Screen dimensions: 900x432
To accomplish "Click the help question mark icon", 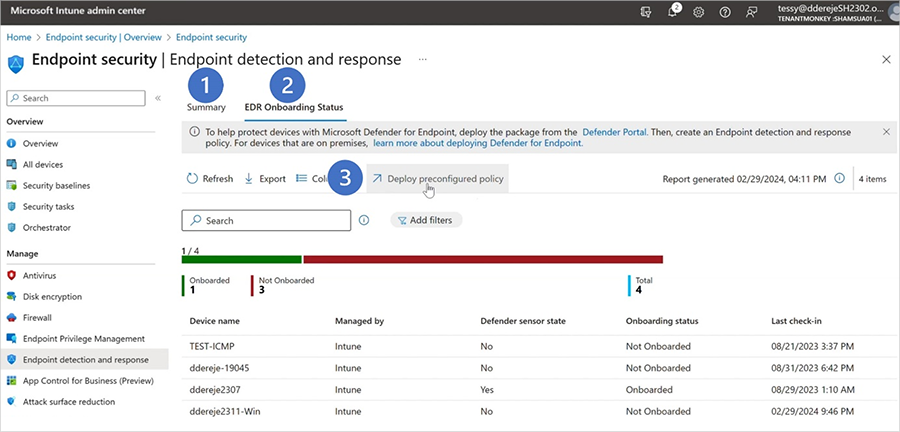I will pos(725,12).
